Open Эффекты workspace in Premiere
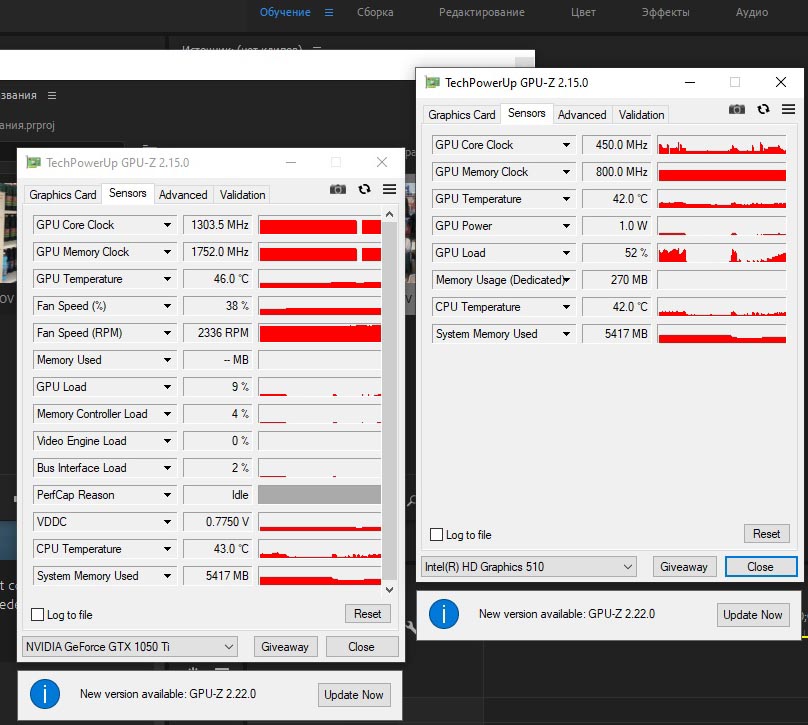The image size is (808, 725). point(665,12)
